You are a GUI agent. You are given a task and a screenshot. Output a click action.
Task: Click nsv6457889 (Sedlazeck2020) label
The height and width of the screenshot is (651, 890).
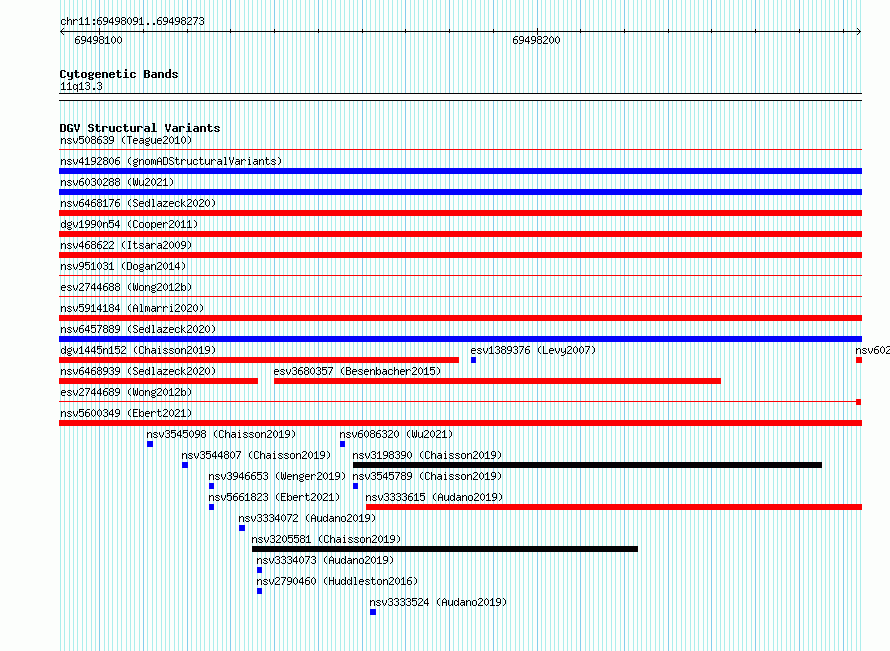click(138, 329)
